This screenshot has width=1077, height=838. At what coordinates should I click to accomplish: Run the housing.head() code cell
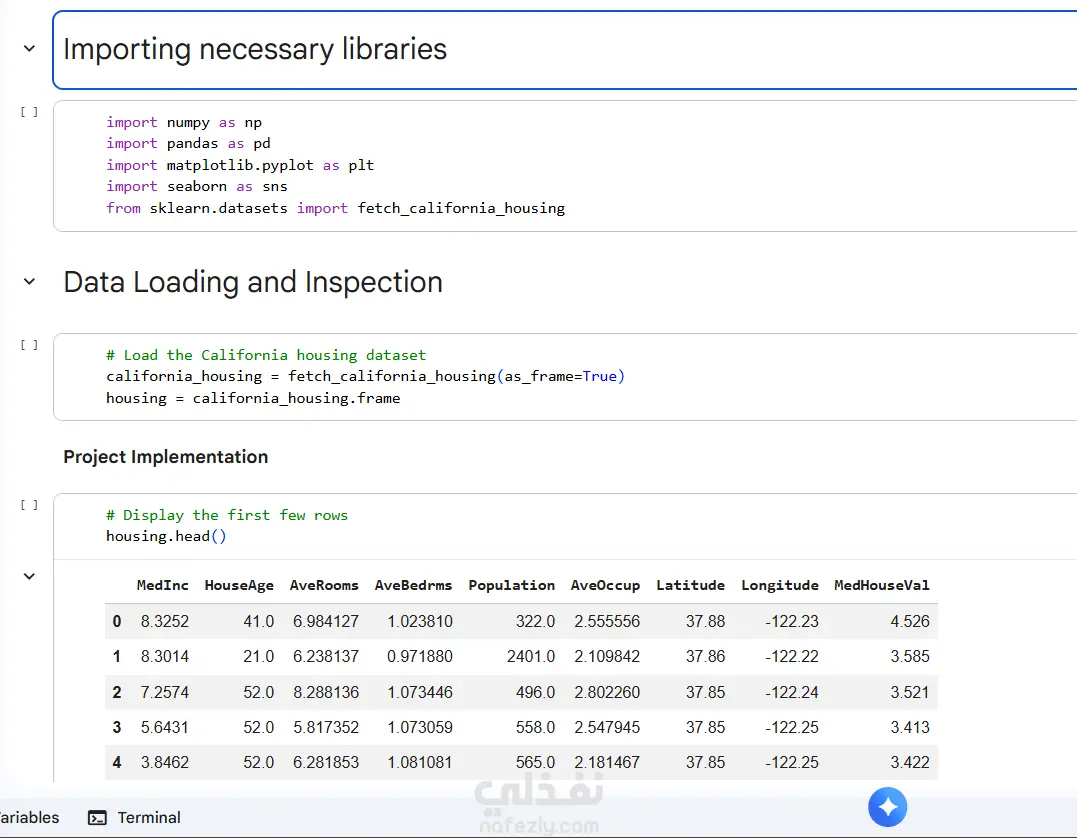point(29,505)
